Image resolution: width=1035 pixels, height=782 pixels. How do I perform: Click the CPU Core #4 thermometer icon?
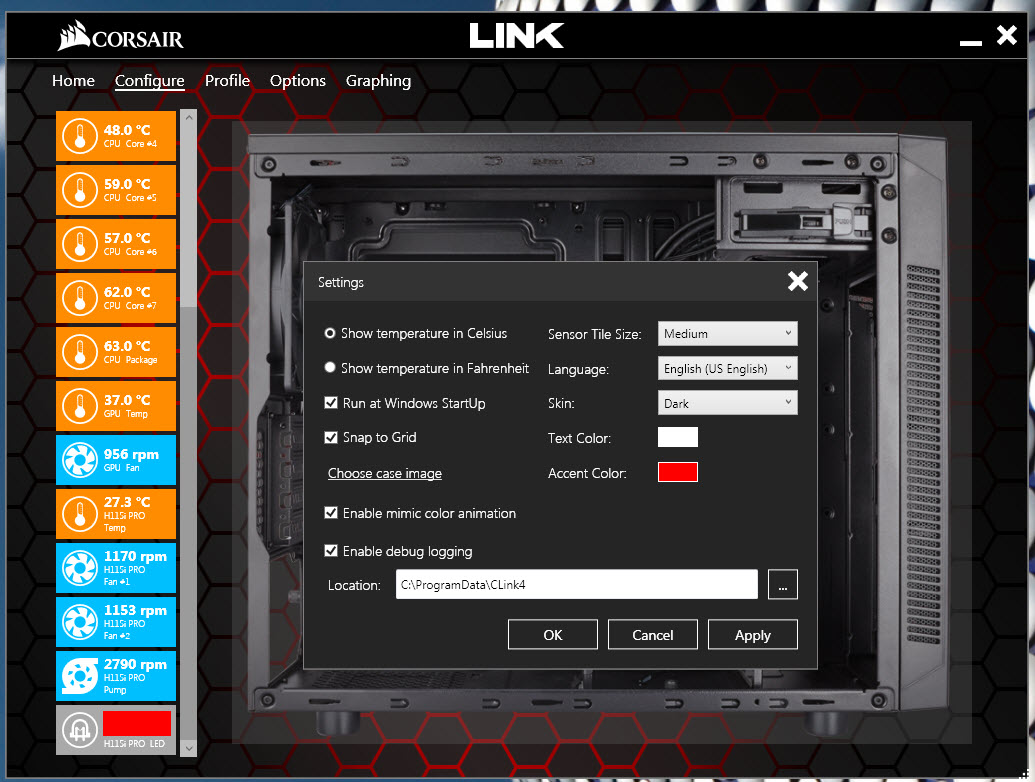pyautogui.click(x=80, y=136)
